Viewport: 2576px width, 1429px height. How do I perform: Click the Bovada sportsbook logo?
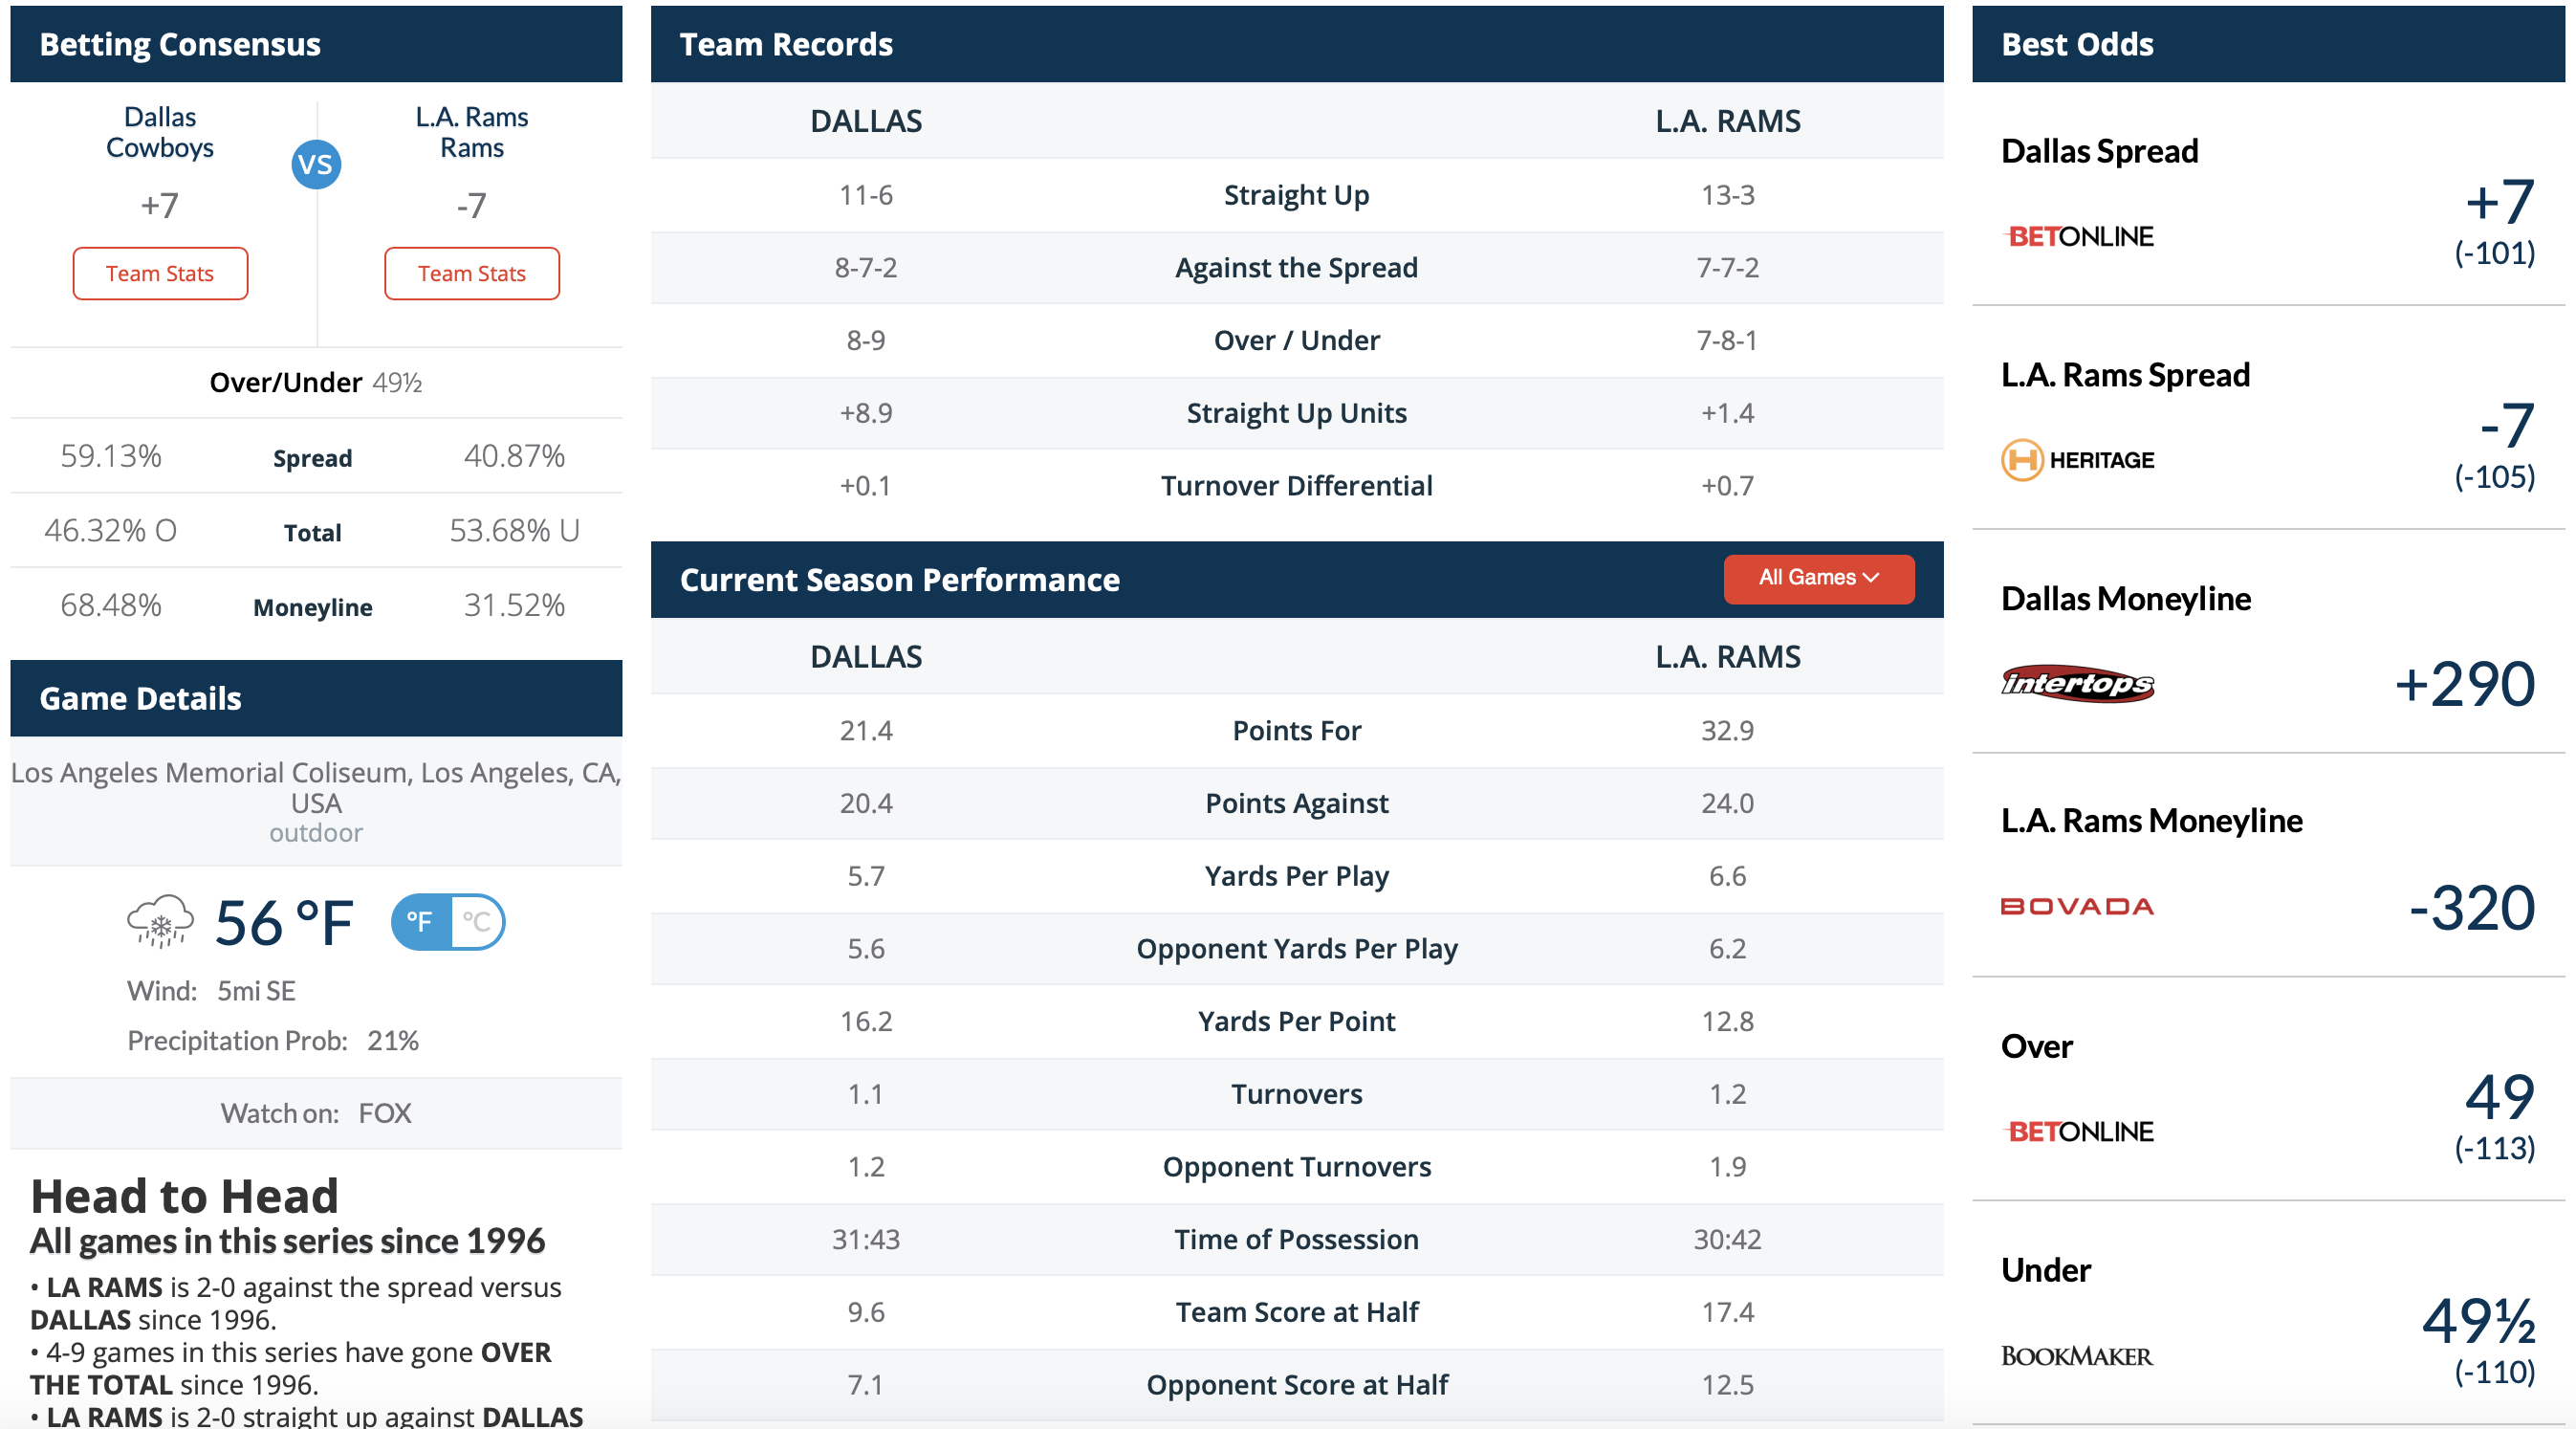(2077, 907)
